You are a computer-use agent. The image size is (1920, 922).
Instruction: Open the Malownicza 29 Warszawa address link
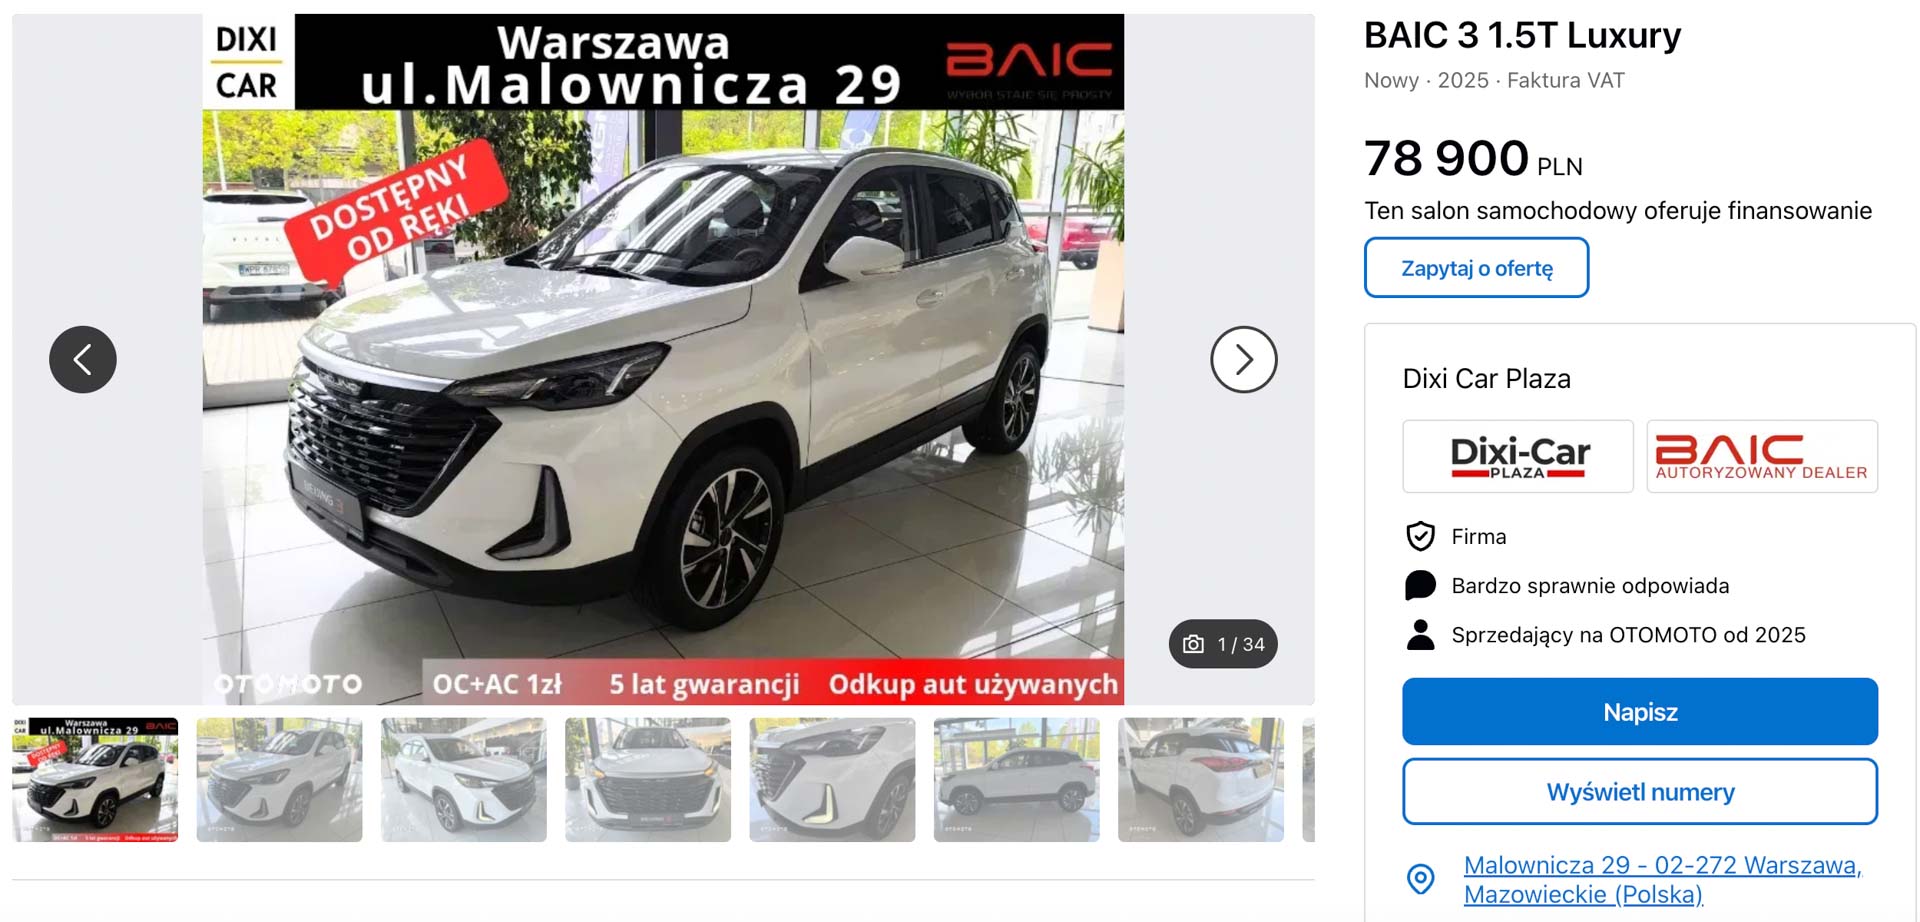click(x=1662, y=879)
